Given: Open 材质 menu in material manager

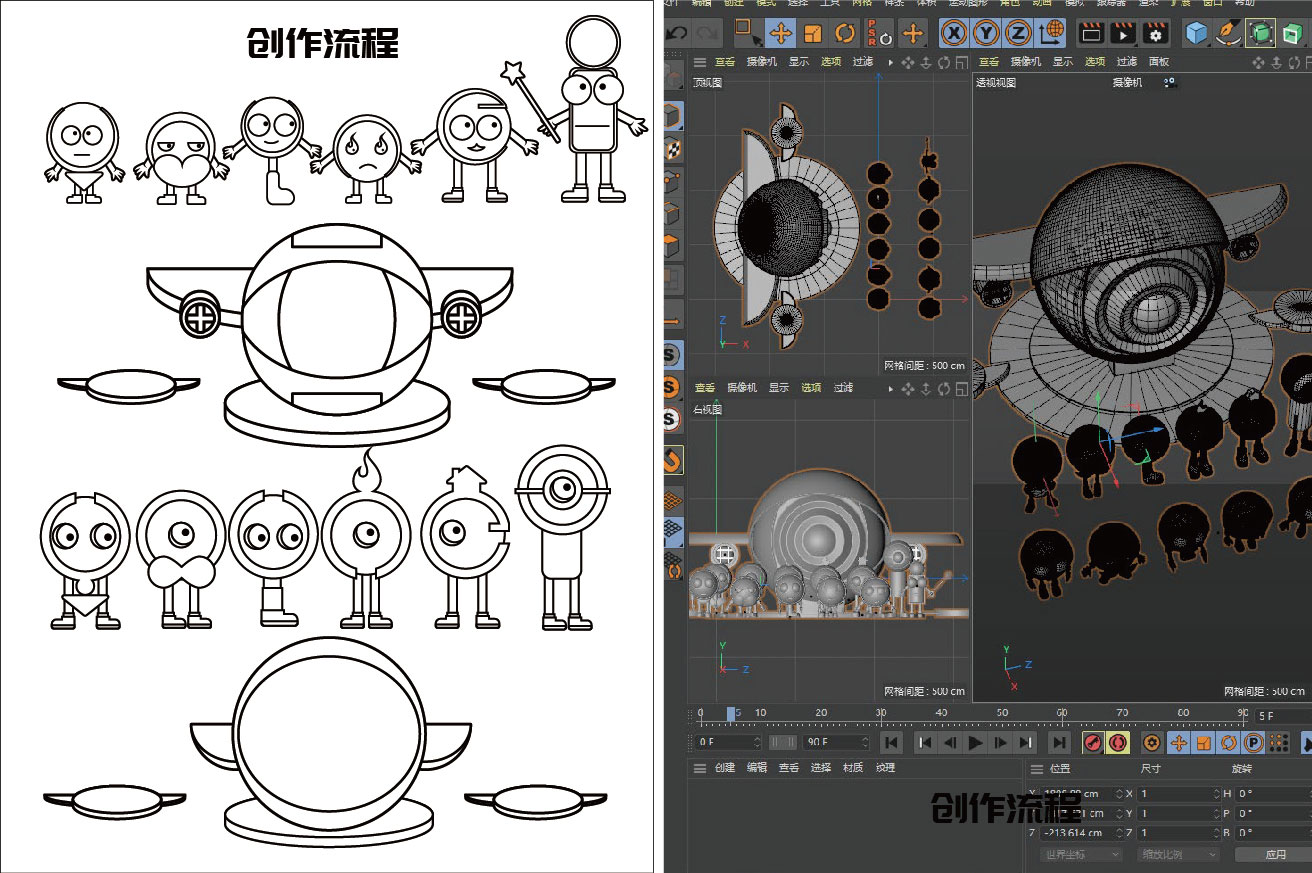Looking at the screenshot, I should (853, 768).
